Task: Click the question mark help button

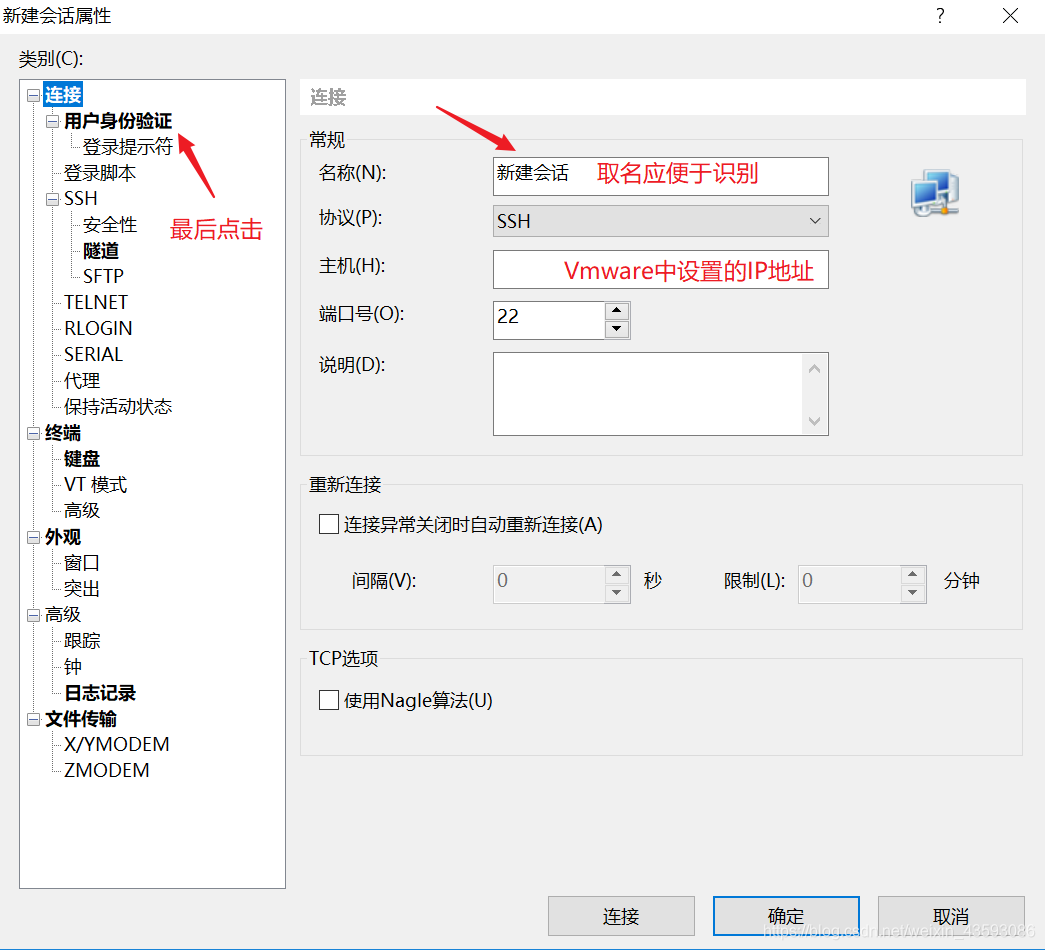Action: (x=940, y=15)
